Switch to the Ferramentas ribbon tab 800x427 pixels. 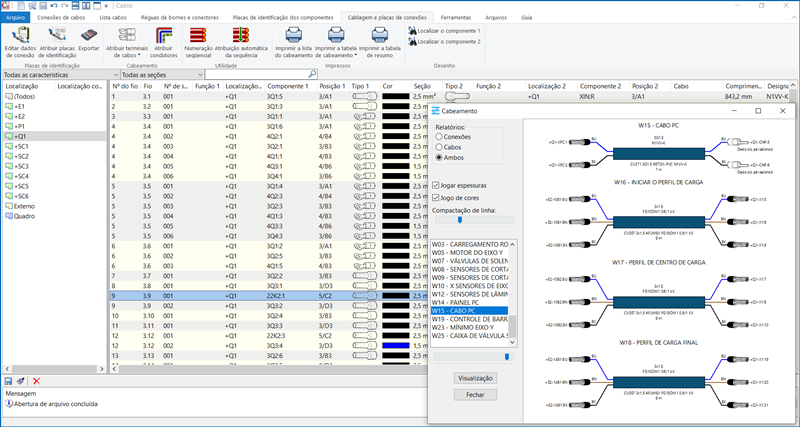pyautogui.click(x=455, y=17)
